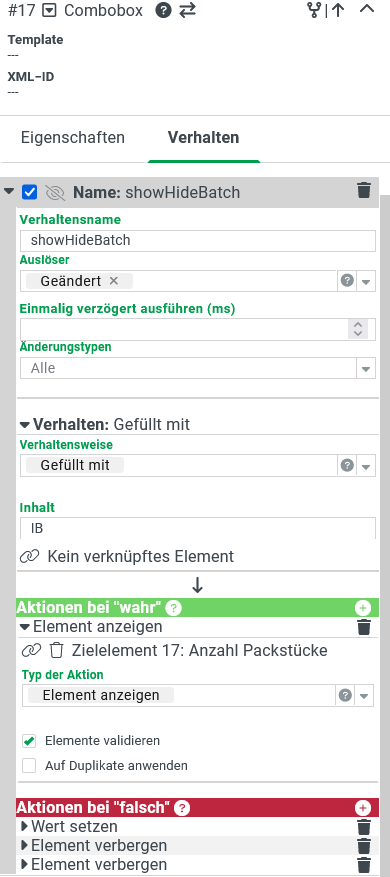Viewport: 390px width, 877px height.
Task: Open the Änderungstypen dropdown showing Alle
Action: [198, 369]
